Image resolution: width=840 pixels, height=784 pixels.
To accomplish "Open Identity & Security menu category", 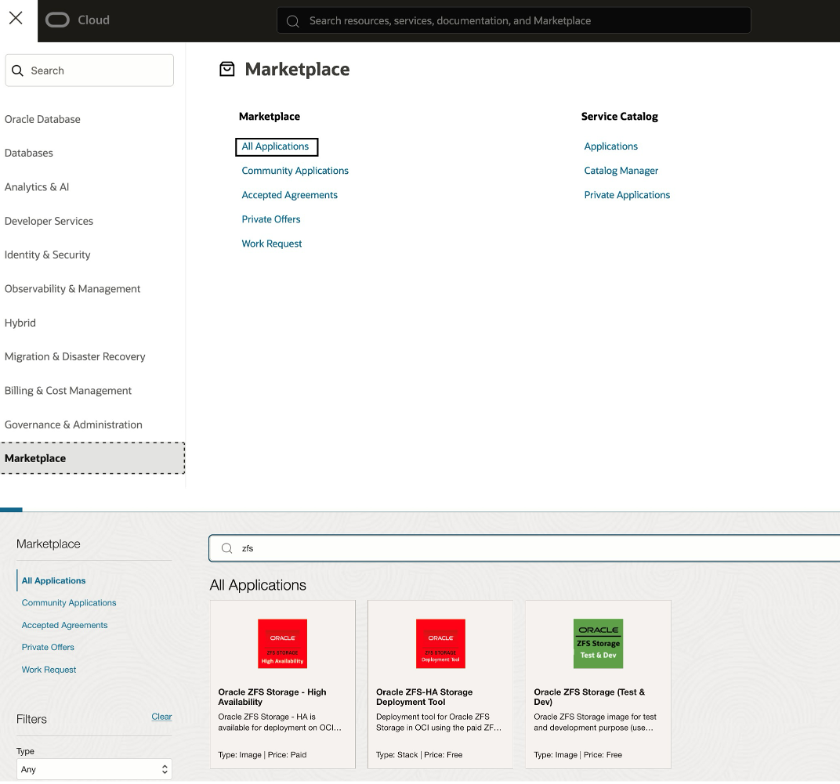I will (x=47, y=255).
